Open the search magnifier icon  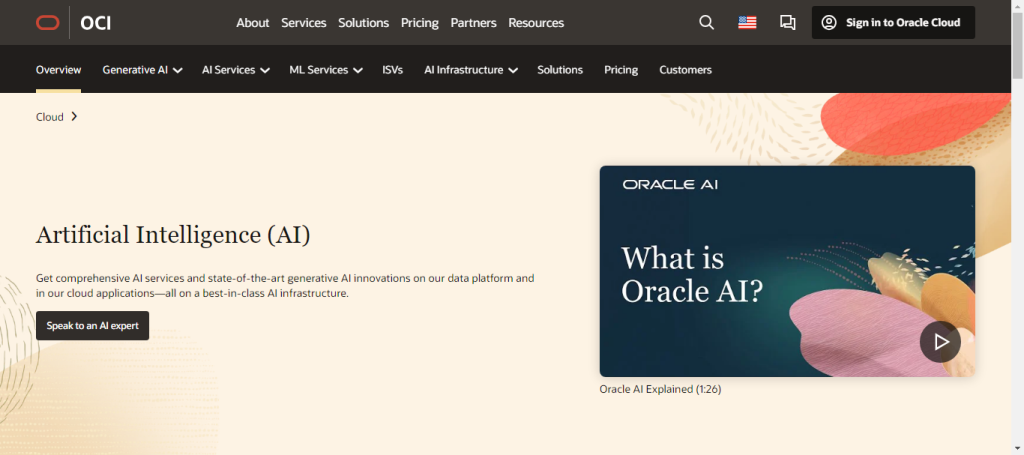[x=706, y=23]
